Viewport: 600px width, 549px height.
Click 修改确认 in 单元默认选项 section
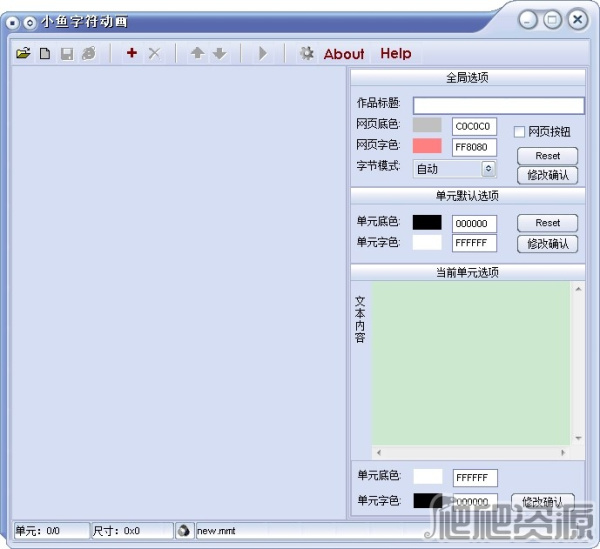coord(548,244)
